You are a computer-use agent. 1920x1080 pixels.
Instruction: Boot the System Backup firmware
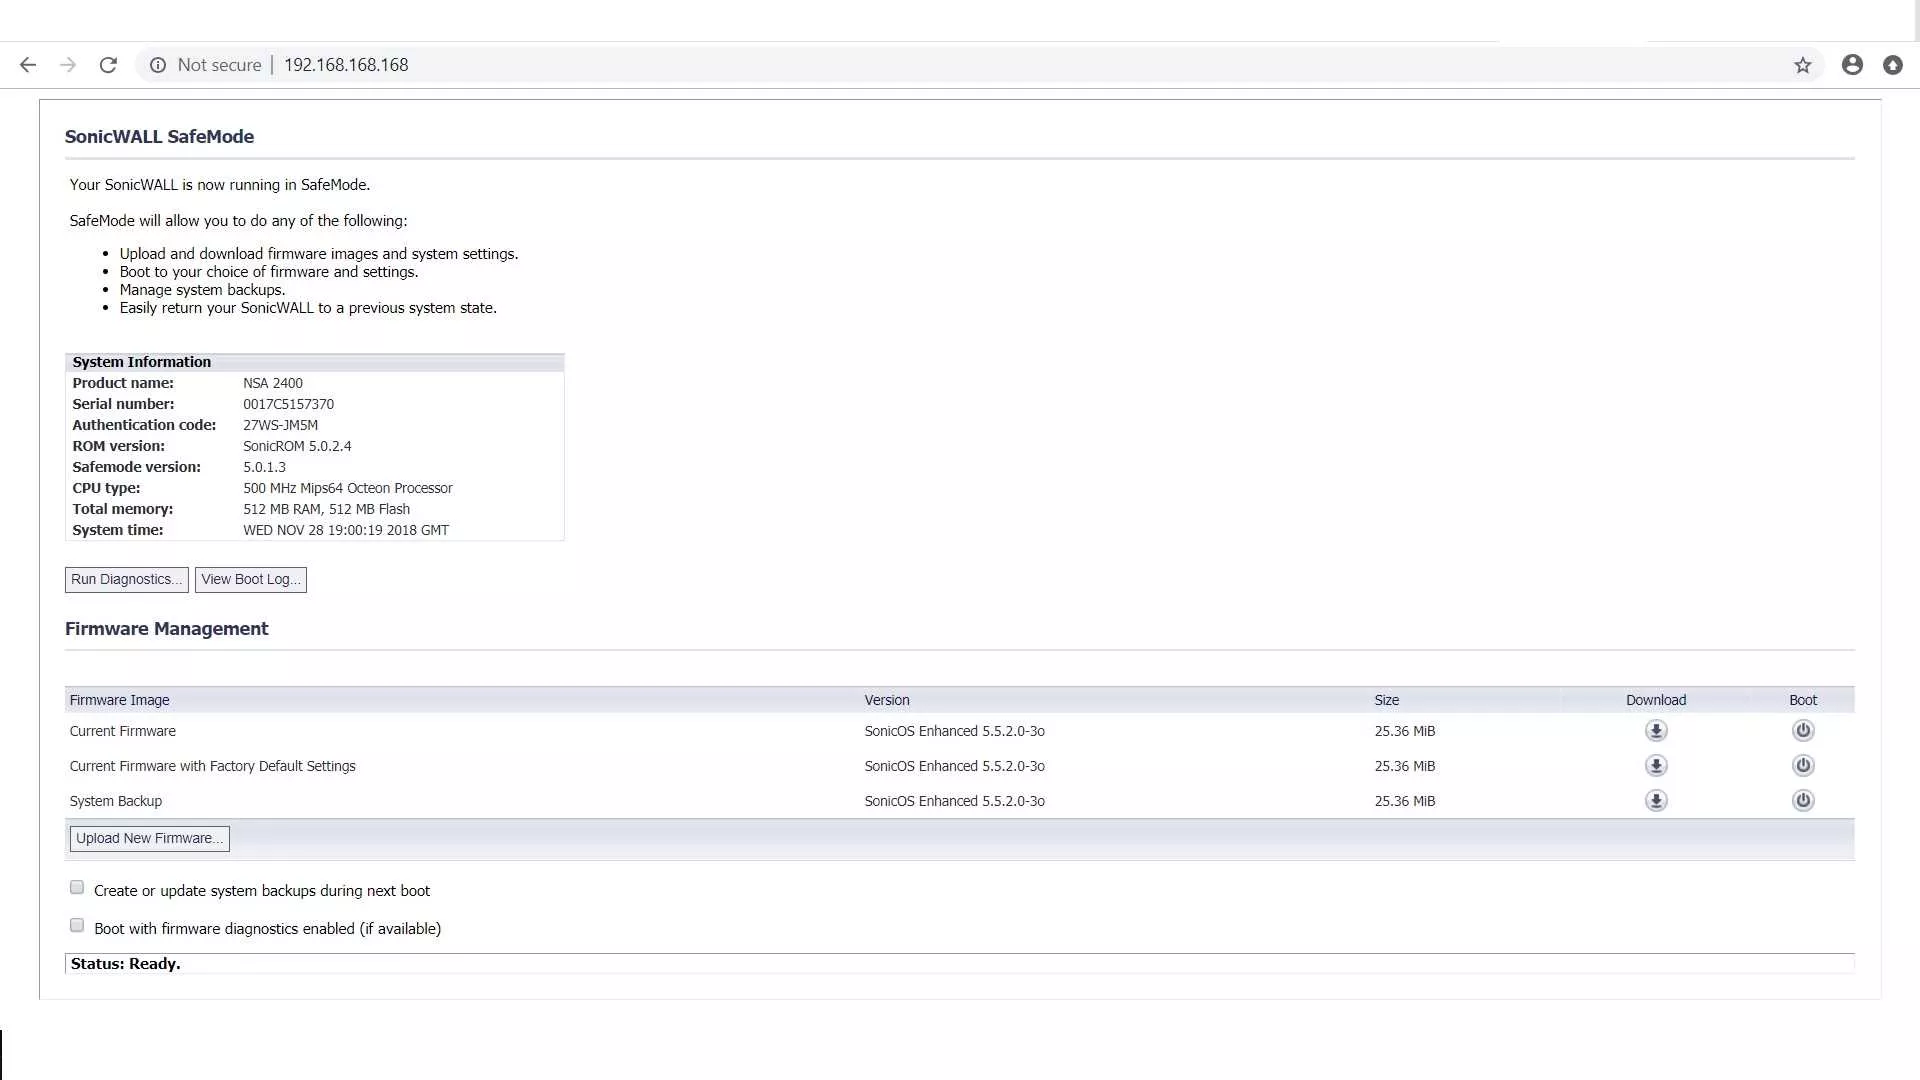pyautogui.click(x=1803, y=801)
